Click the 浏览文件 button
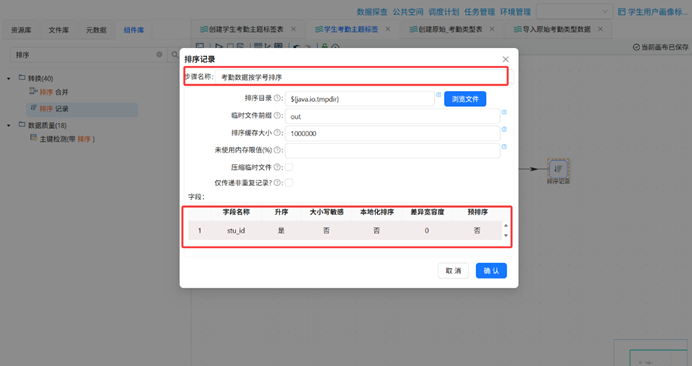Image resolution: width=692 pixels, height=366 pixels. click(x=465, y=99)
